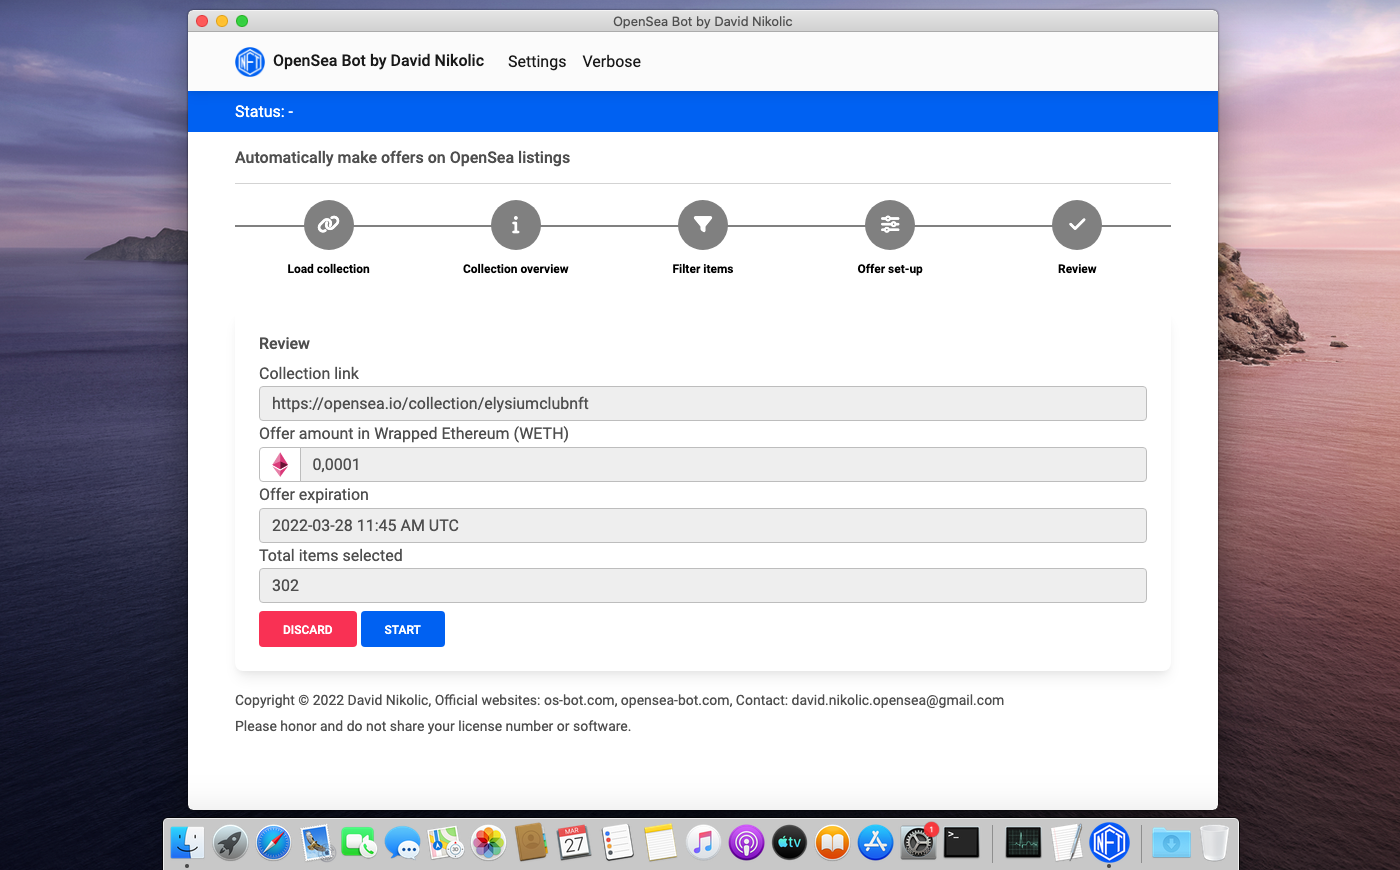Open Contacts book in the dock
The width and height of the screenshot is (1400, 870).
pyautogui.click(x=531, y=843)
